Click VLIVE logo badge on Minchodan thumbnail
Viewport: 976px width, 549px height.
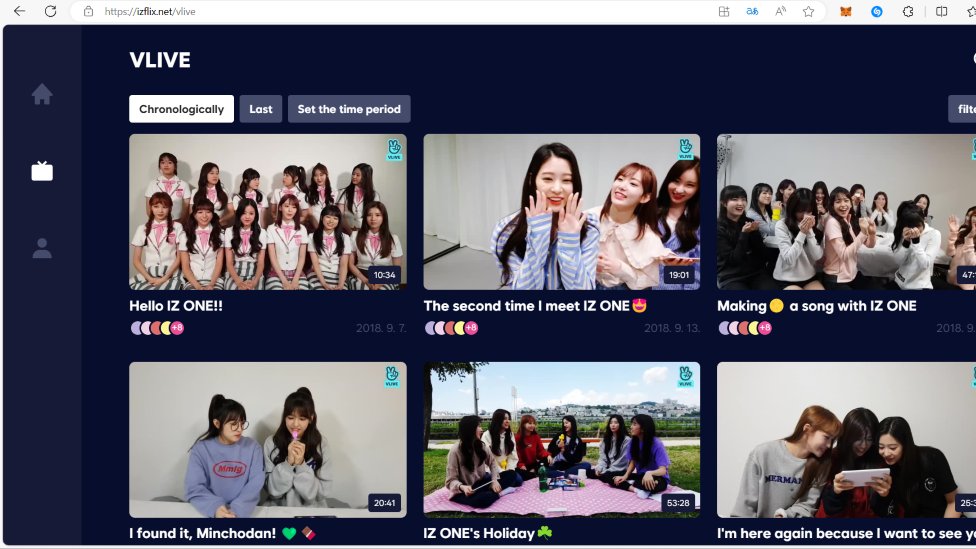pyautogui.click(x=392, y=377)
